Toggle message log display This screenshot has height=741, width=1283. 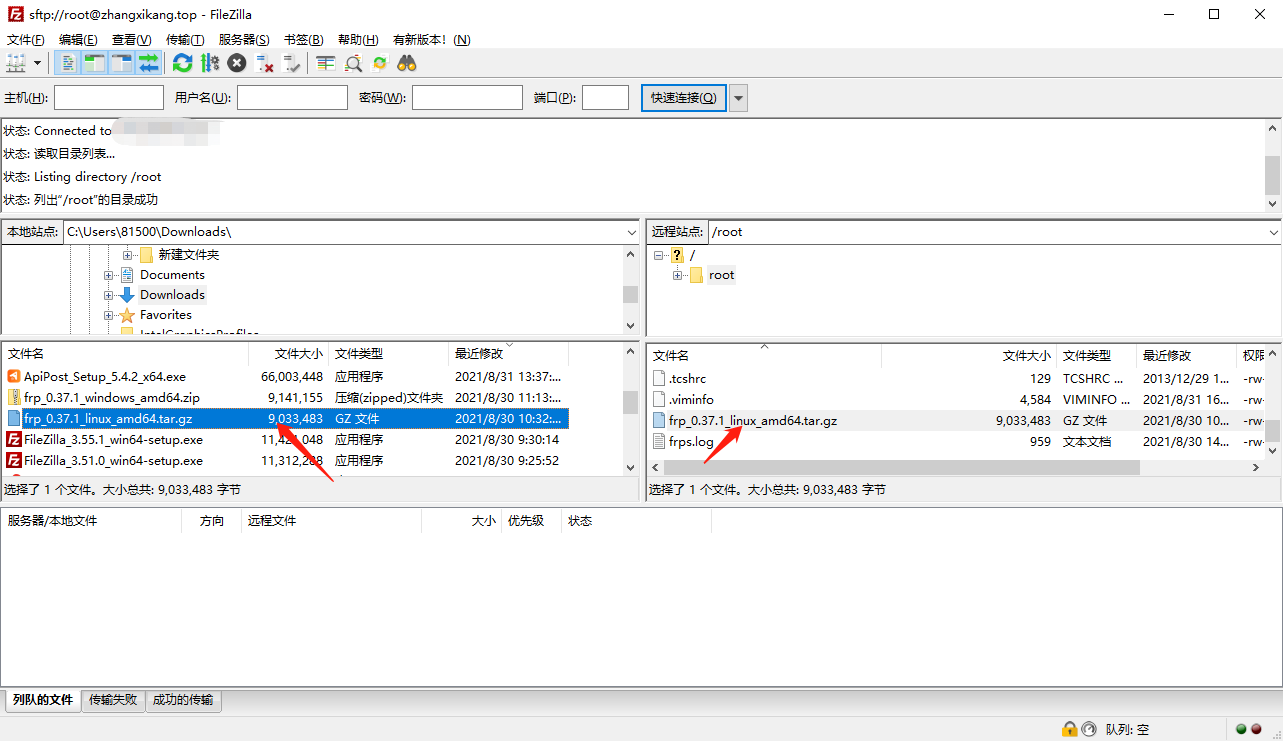point(69,63)
